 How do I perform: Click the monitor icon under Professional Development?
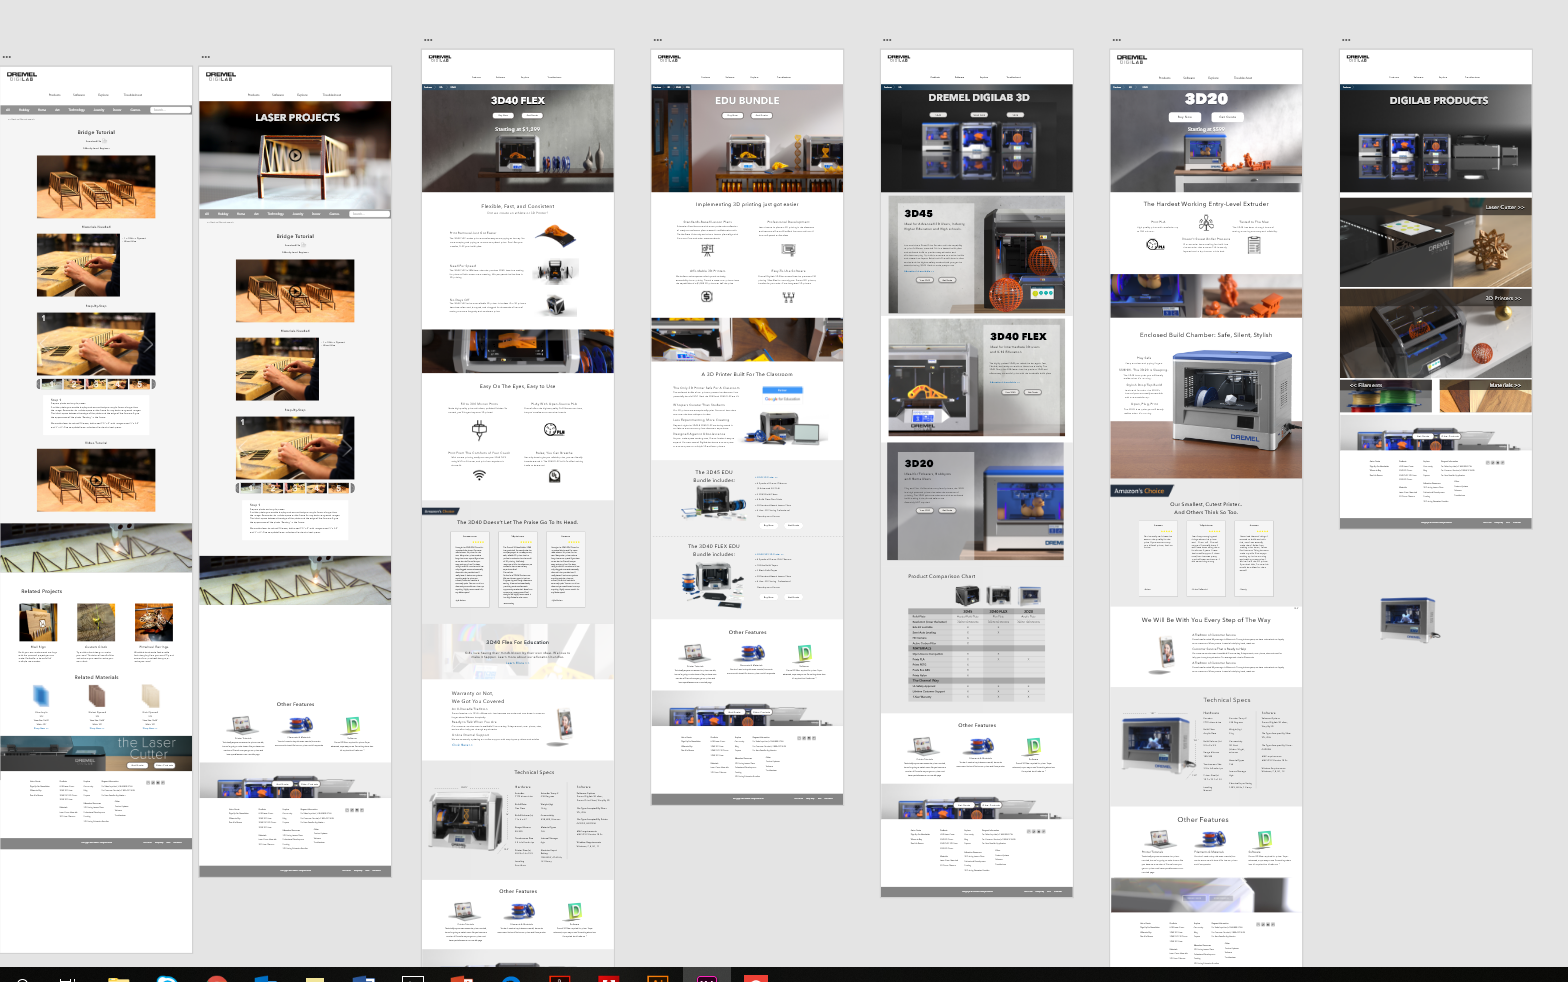[787, 250]
